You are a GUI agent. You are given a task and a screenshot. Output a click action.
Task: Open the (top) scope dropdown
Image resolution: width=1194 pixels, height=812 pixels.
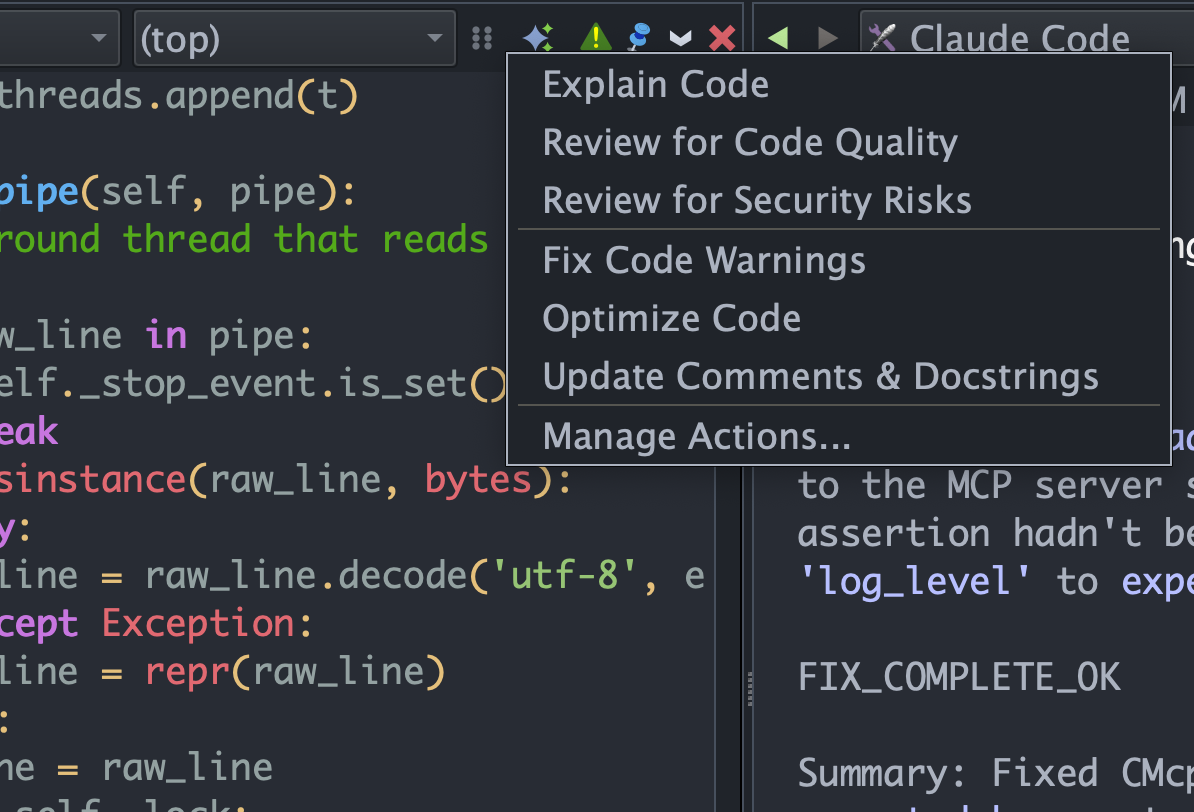coord(295,38)
